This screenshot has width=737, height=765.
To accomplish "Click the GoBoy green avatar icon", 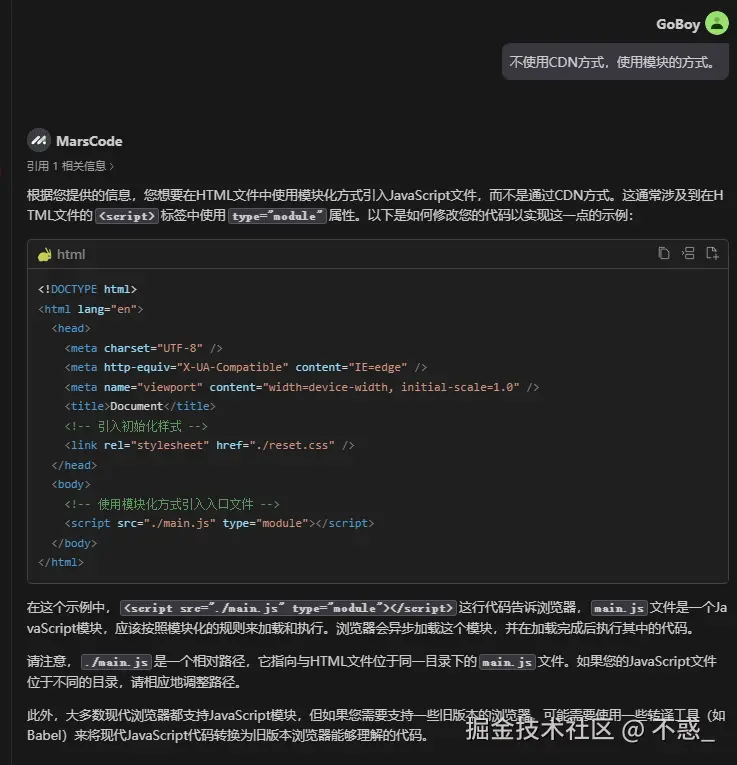I will click(717, 23).
